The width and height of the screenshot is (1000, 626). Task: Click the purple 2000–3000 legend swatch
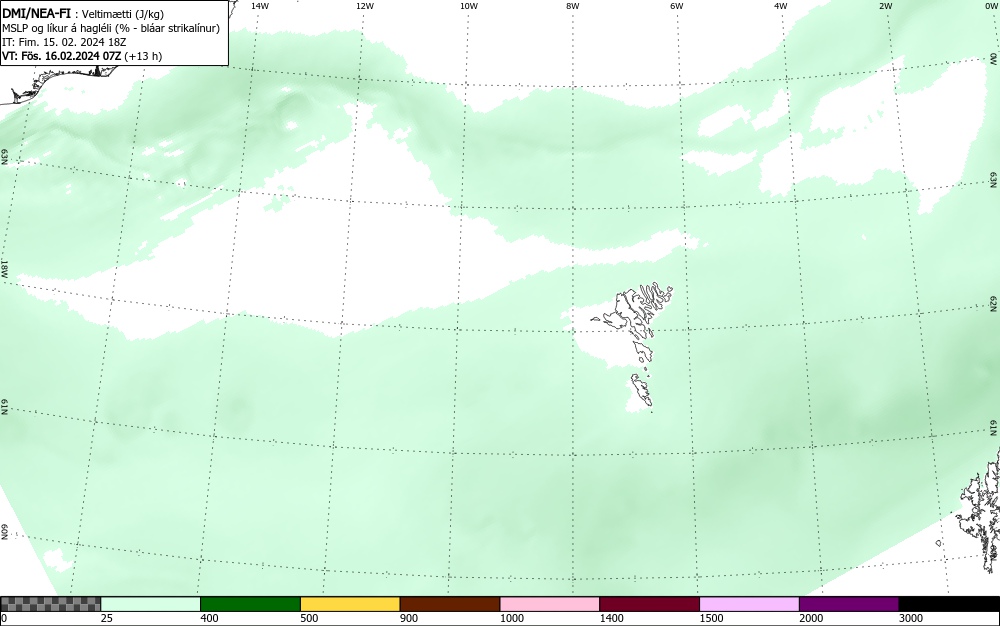click(x=849, y=604)
